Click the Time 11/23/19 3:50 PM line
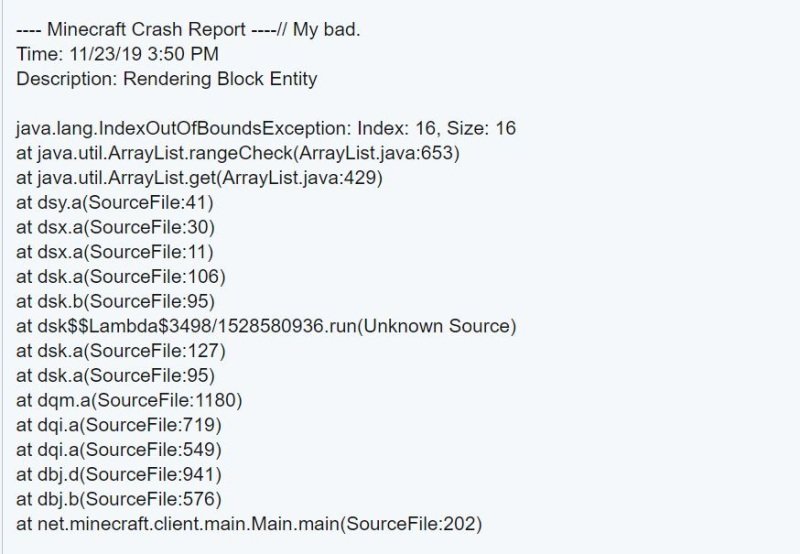This screenshot has height=554, width=800. coord(117,54)
